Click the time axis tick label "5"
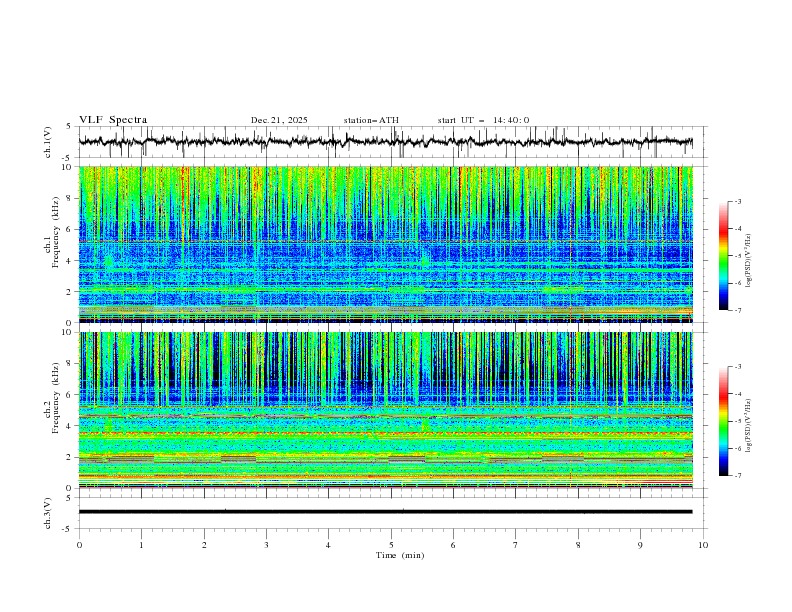Image resolution: width=792 pixels, height=612 pixels. coord(391,545)
